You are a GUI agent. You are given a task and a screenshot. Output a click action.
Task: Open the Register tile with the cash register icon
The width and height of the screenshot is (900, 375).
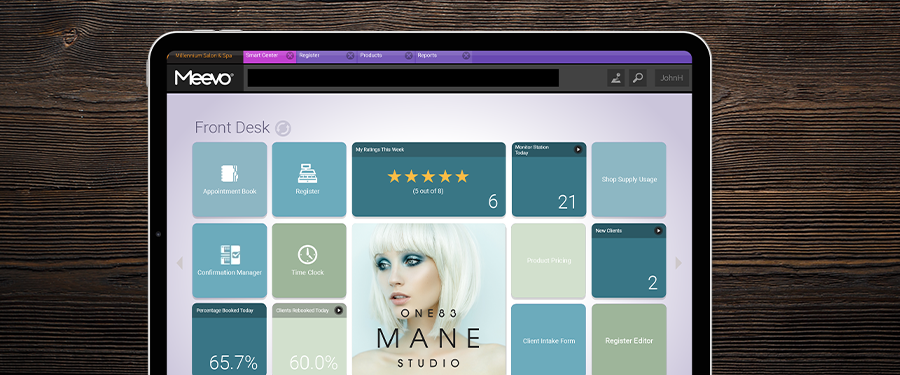(309, 180)
